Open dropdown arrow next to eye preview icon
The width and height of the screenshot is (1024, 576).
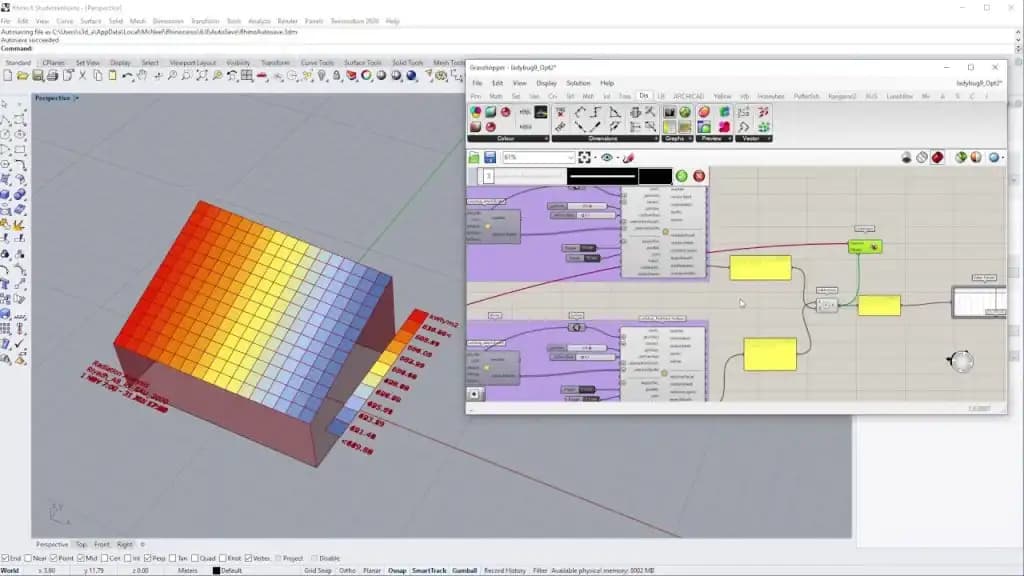[x=618, y=157]
